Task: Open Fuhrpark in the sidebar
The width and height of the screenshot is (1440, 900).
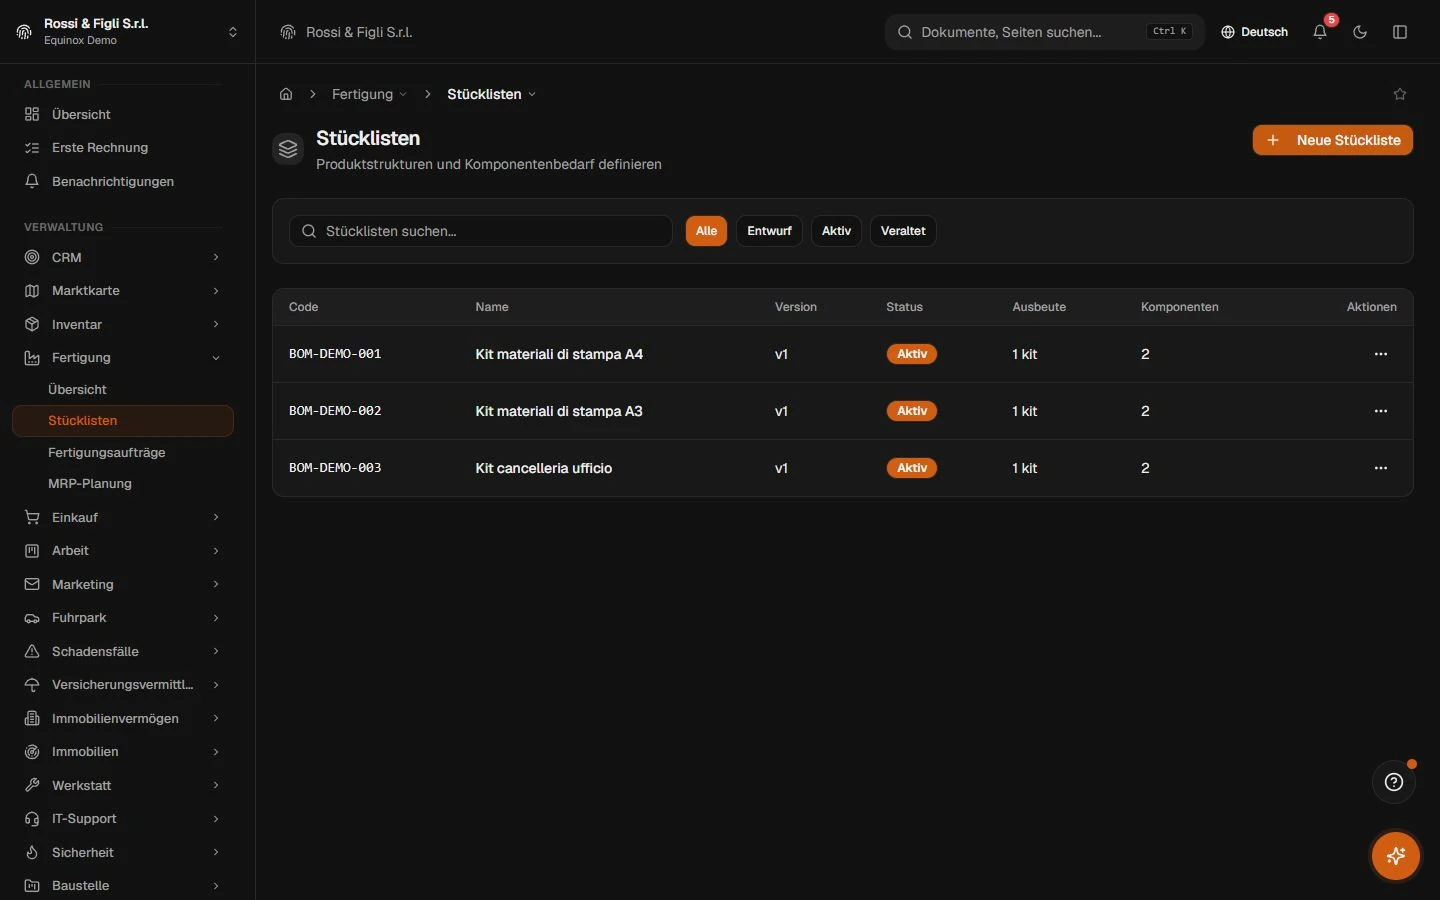Action: (123, 618)
